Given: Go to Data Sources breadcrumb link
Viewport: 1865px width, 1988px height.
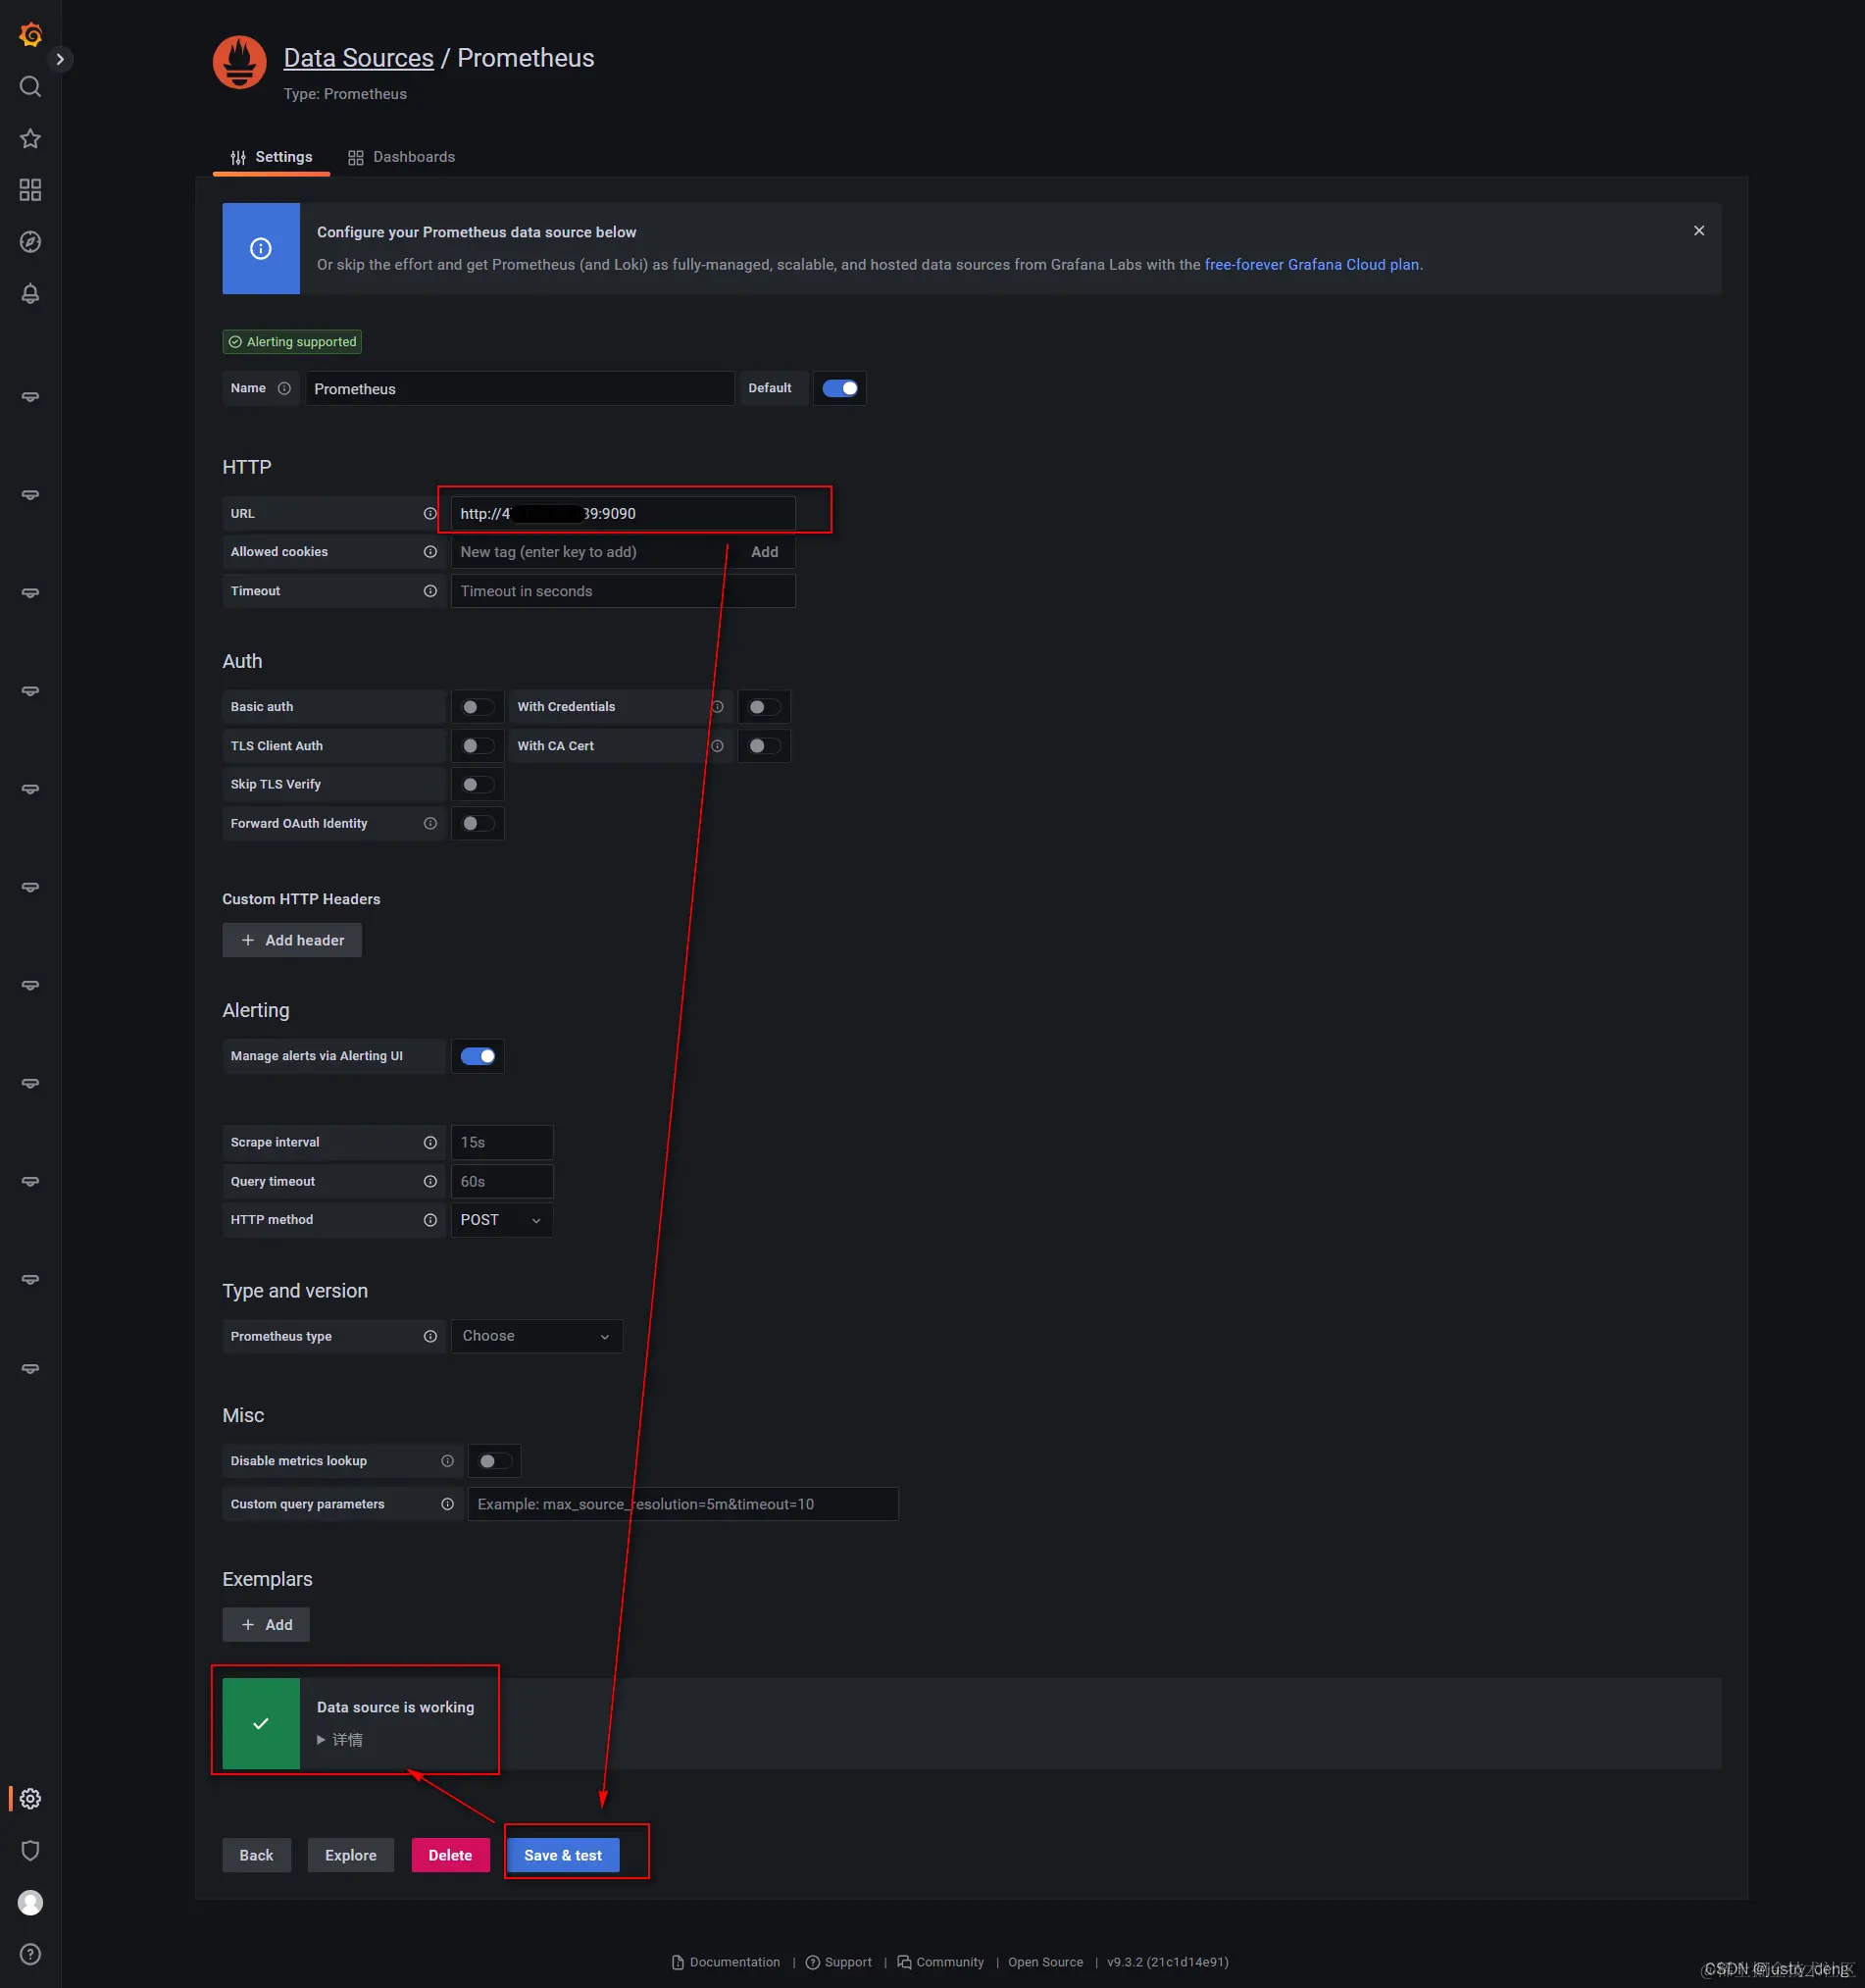Looking at the screenshot, I should 359,58.
